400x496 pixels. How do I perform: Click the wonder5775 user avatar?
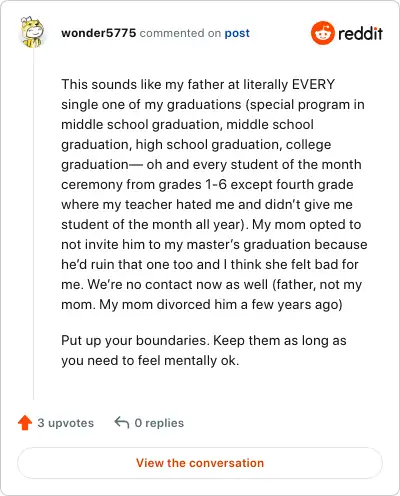[32, 32]
